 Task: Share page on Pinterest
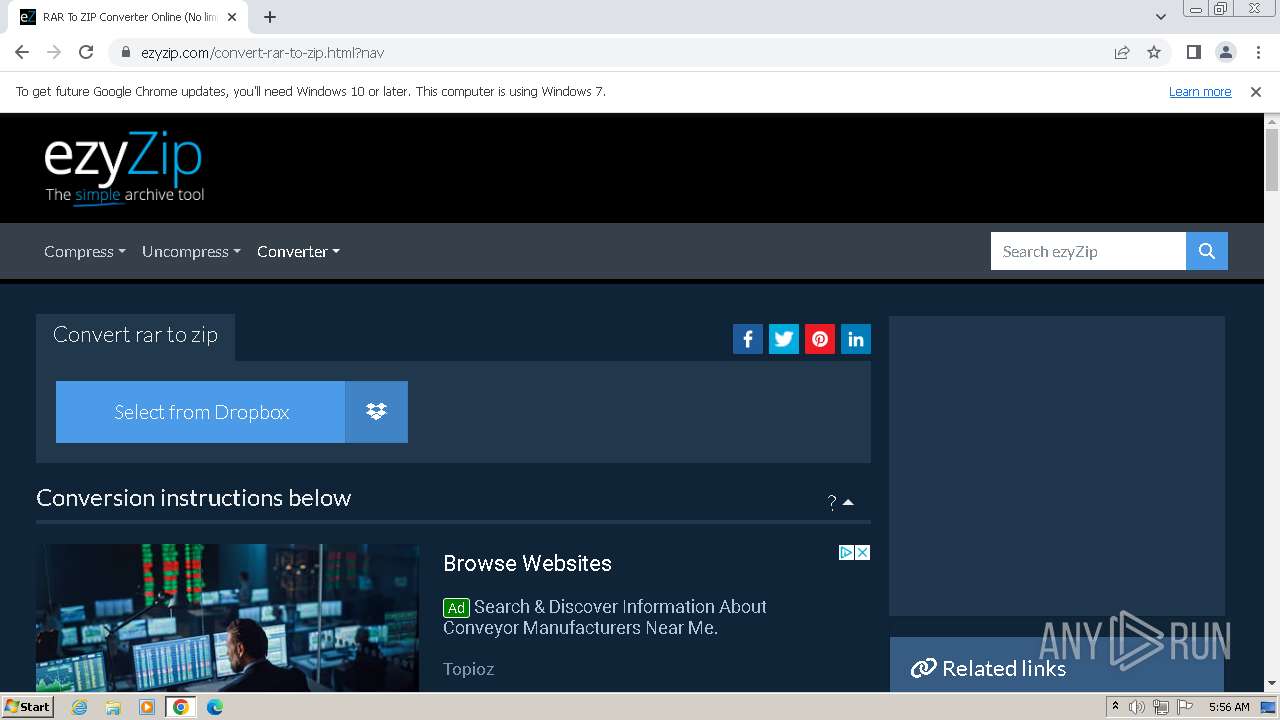coord(820,339)
